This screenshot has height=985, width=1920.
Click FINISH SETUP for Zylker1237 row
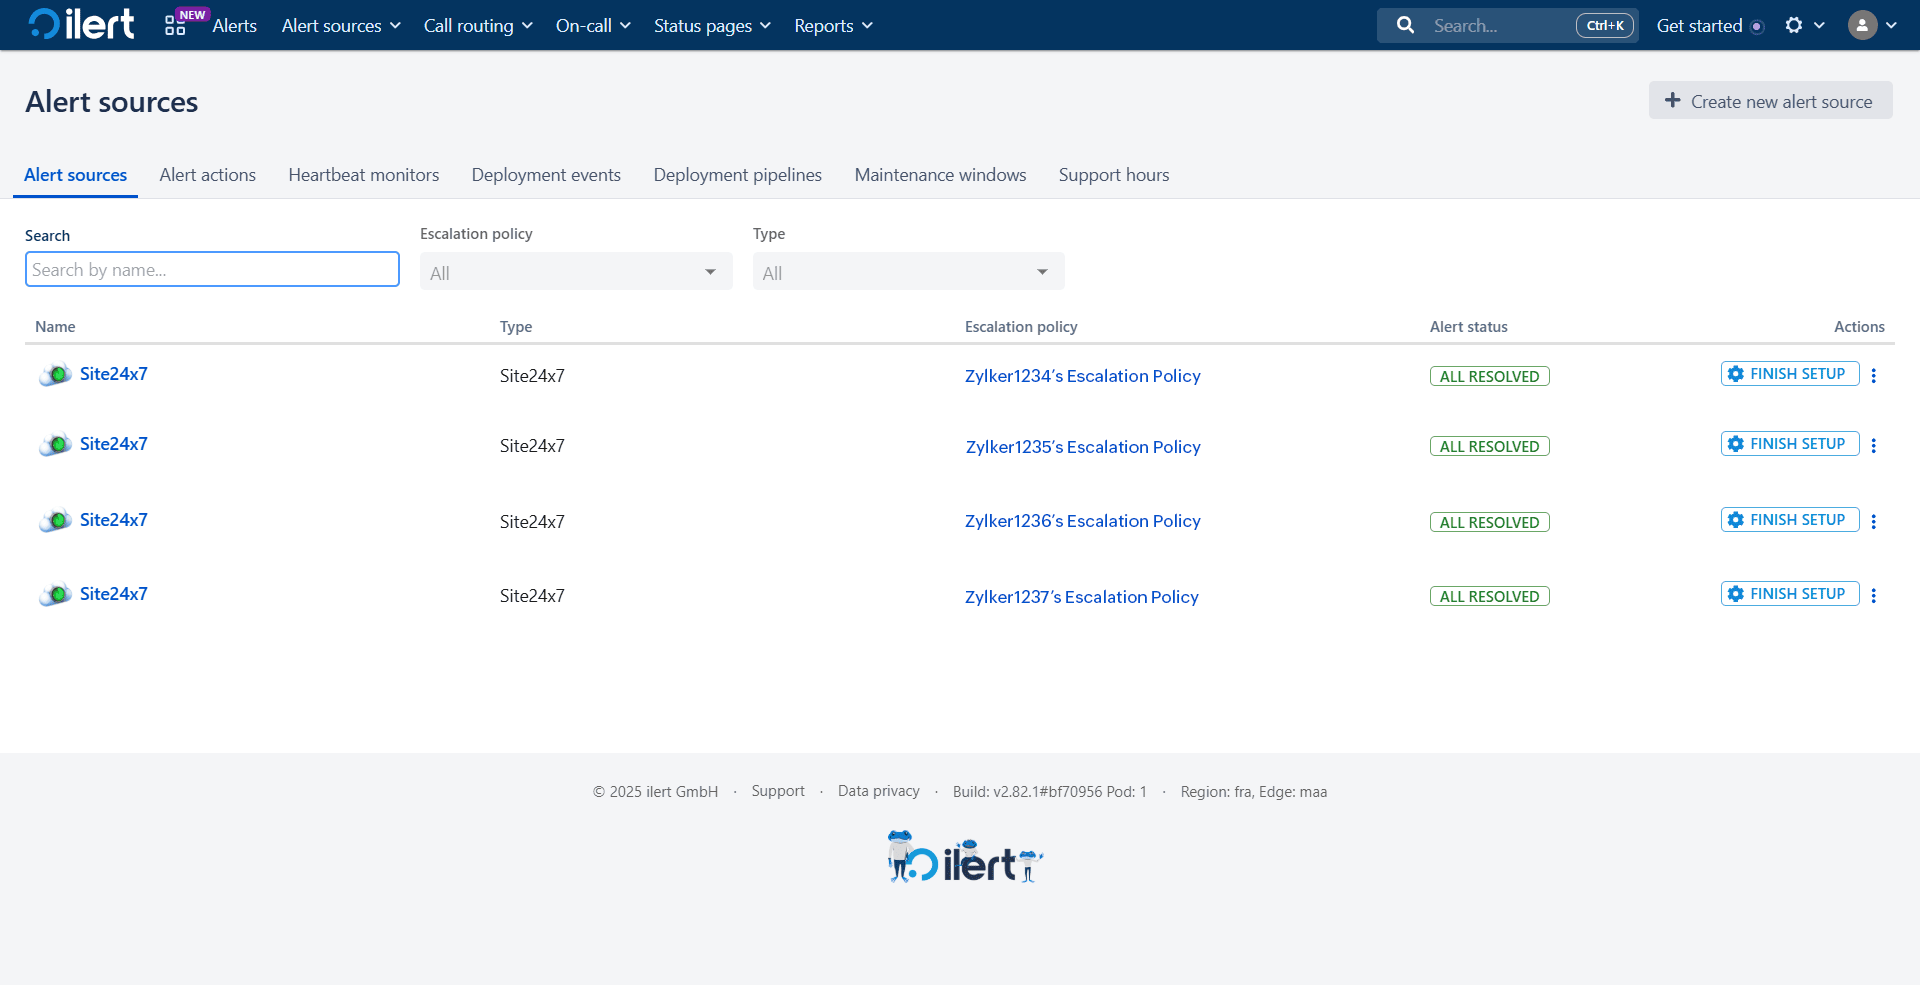tap(1789, 594)
